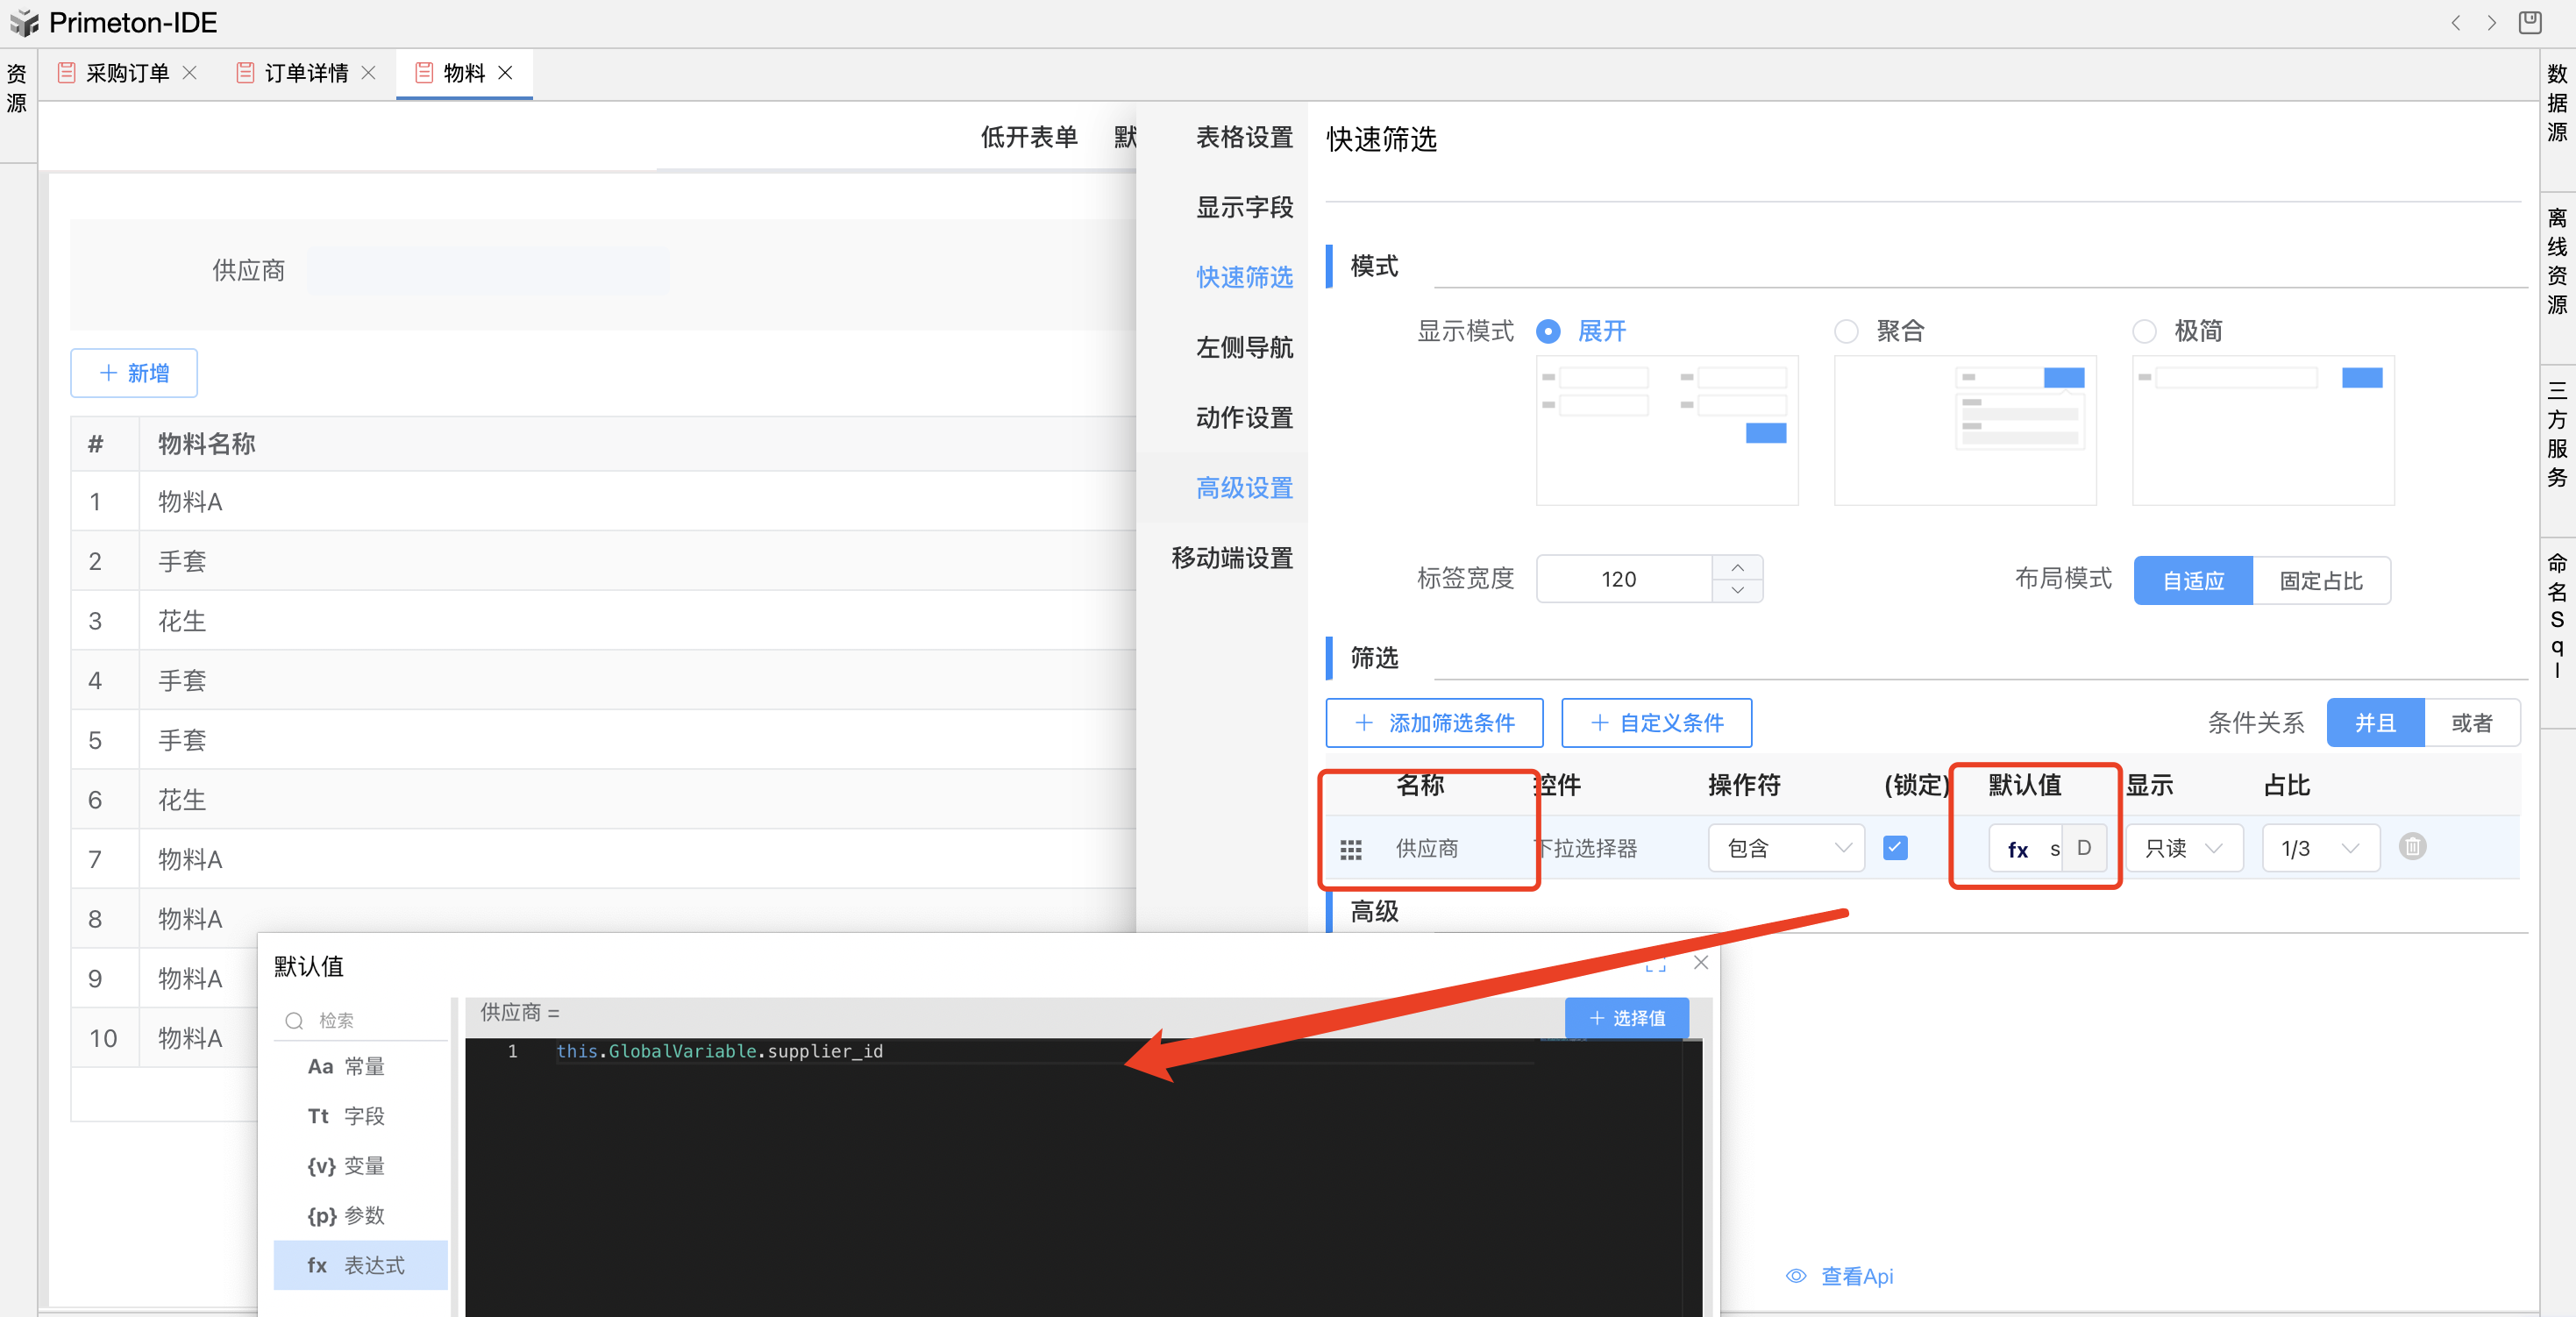
Task: Click the 选择值 button
Action: pyautogui.click(x=1626, y=1018)
